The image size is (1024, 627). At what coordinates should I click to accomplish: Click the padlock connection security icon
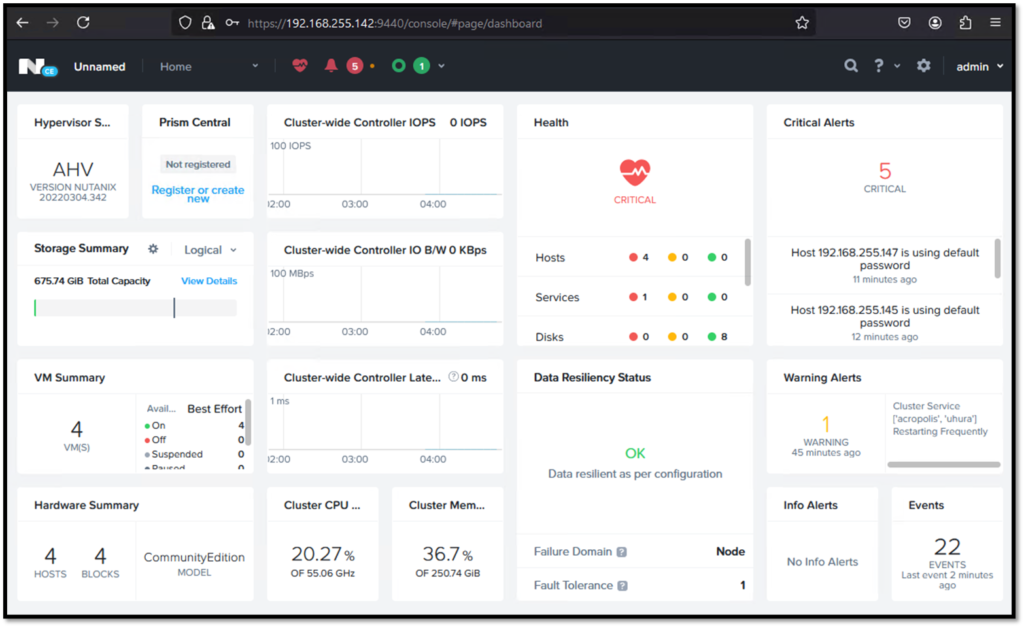tap(208, 23)
